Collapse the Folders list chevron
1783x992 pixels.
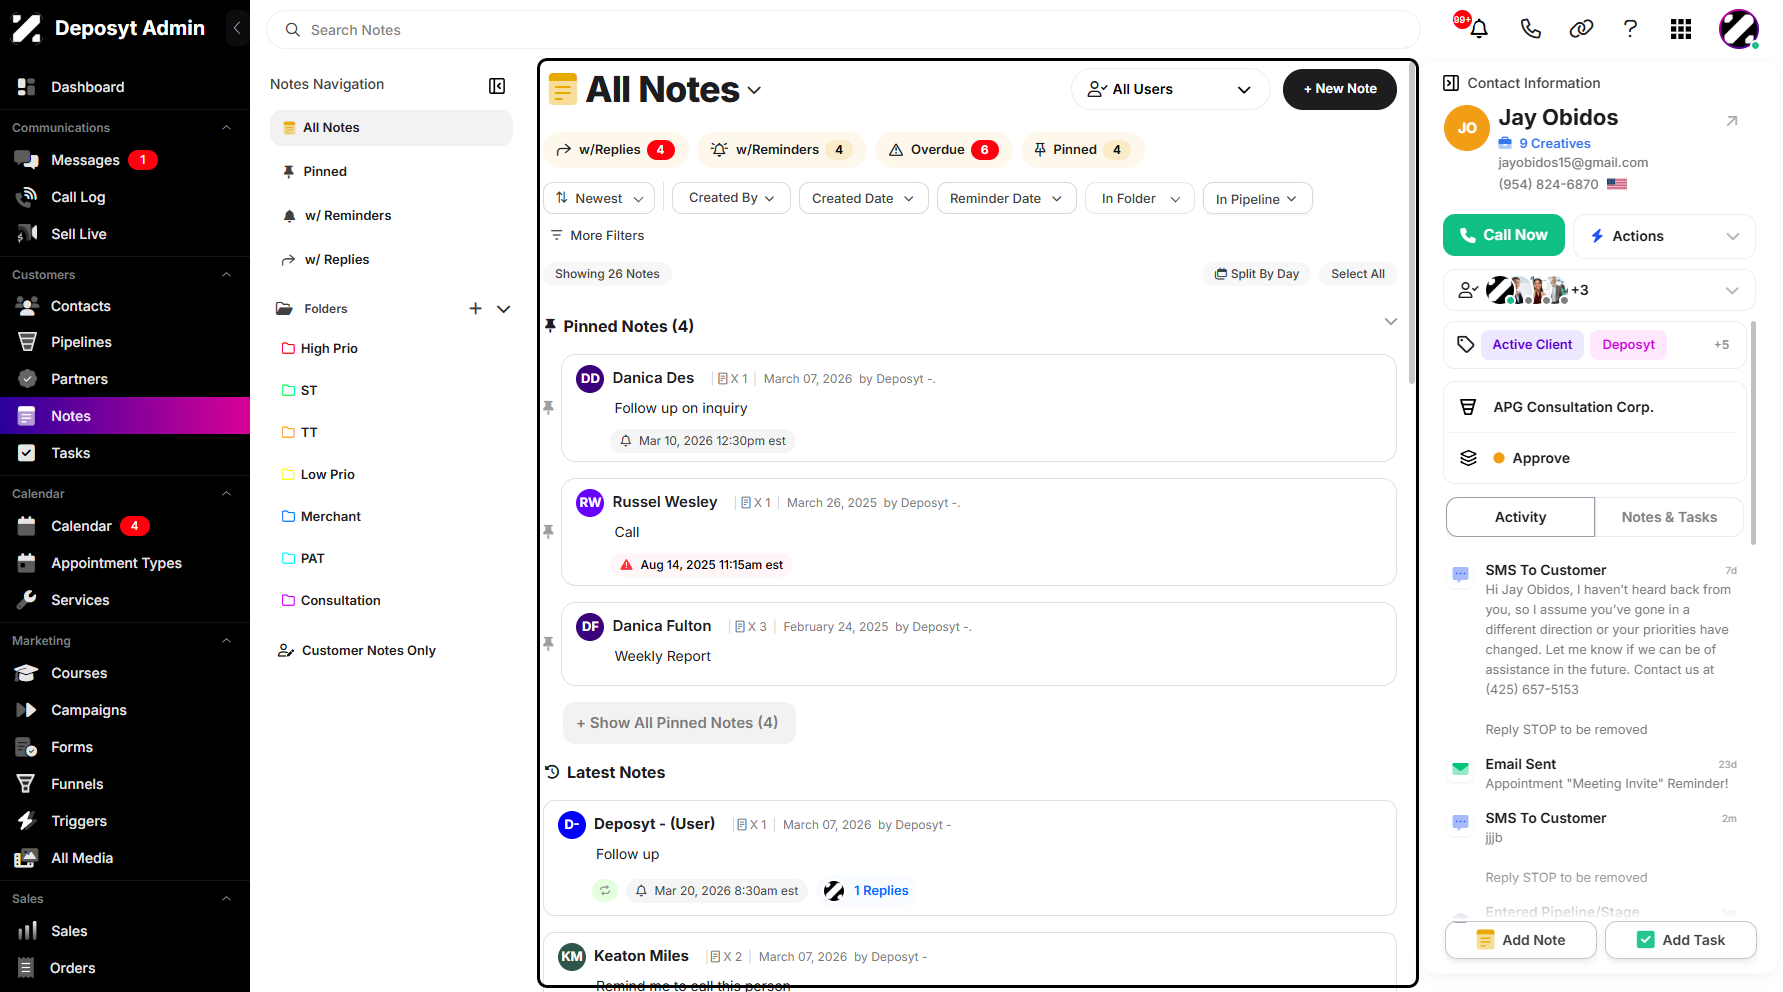504,309
